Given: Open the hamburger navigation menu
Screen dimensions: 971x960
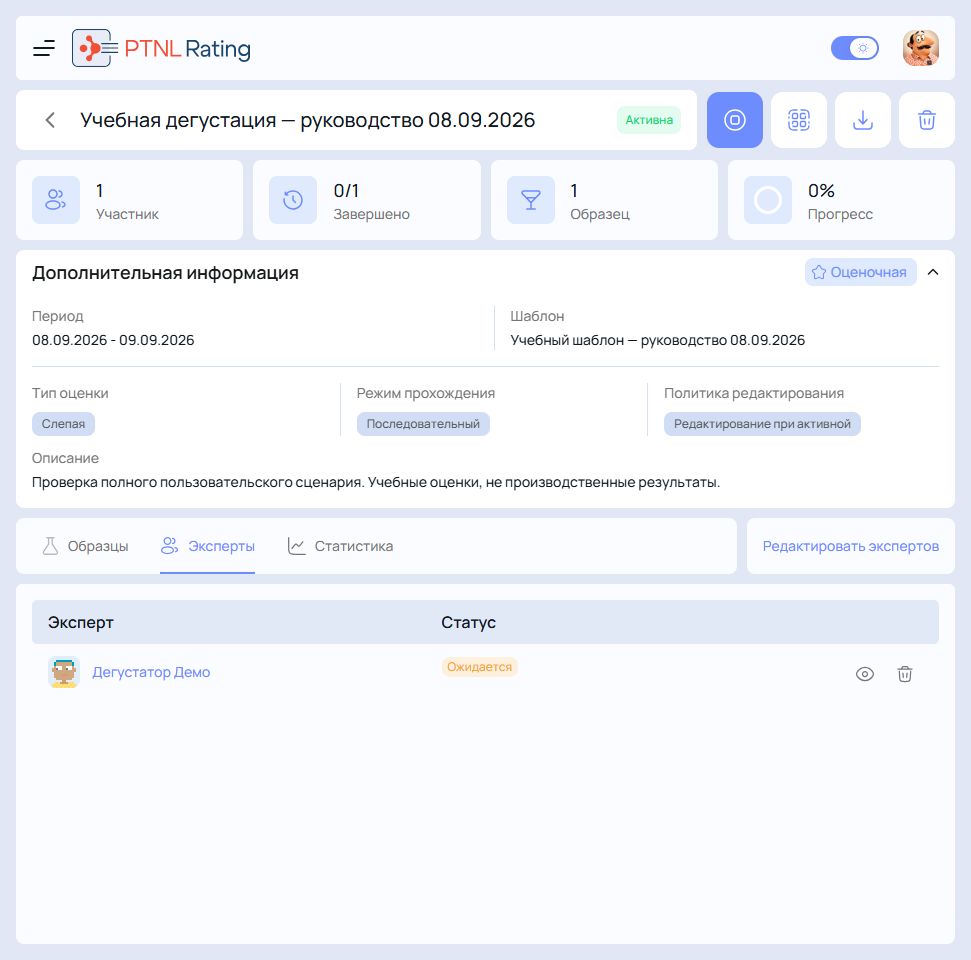Looking at the screenshot, I should 44,48.
